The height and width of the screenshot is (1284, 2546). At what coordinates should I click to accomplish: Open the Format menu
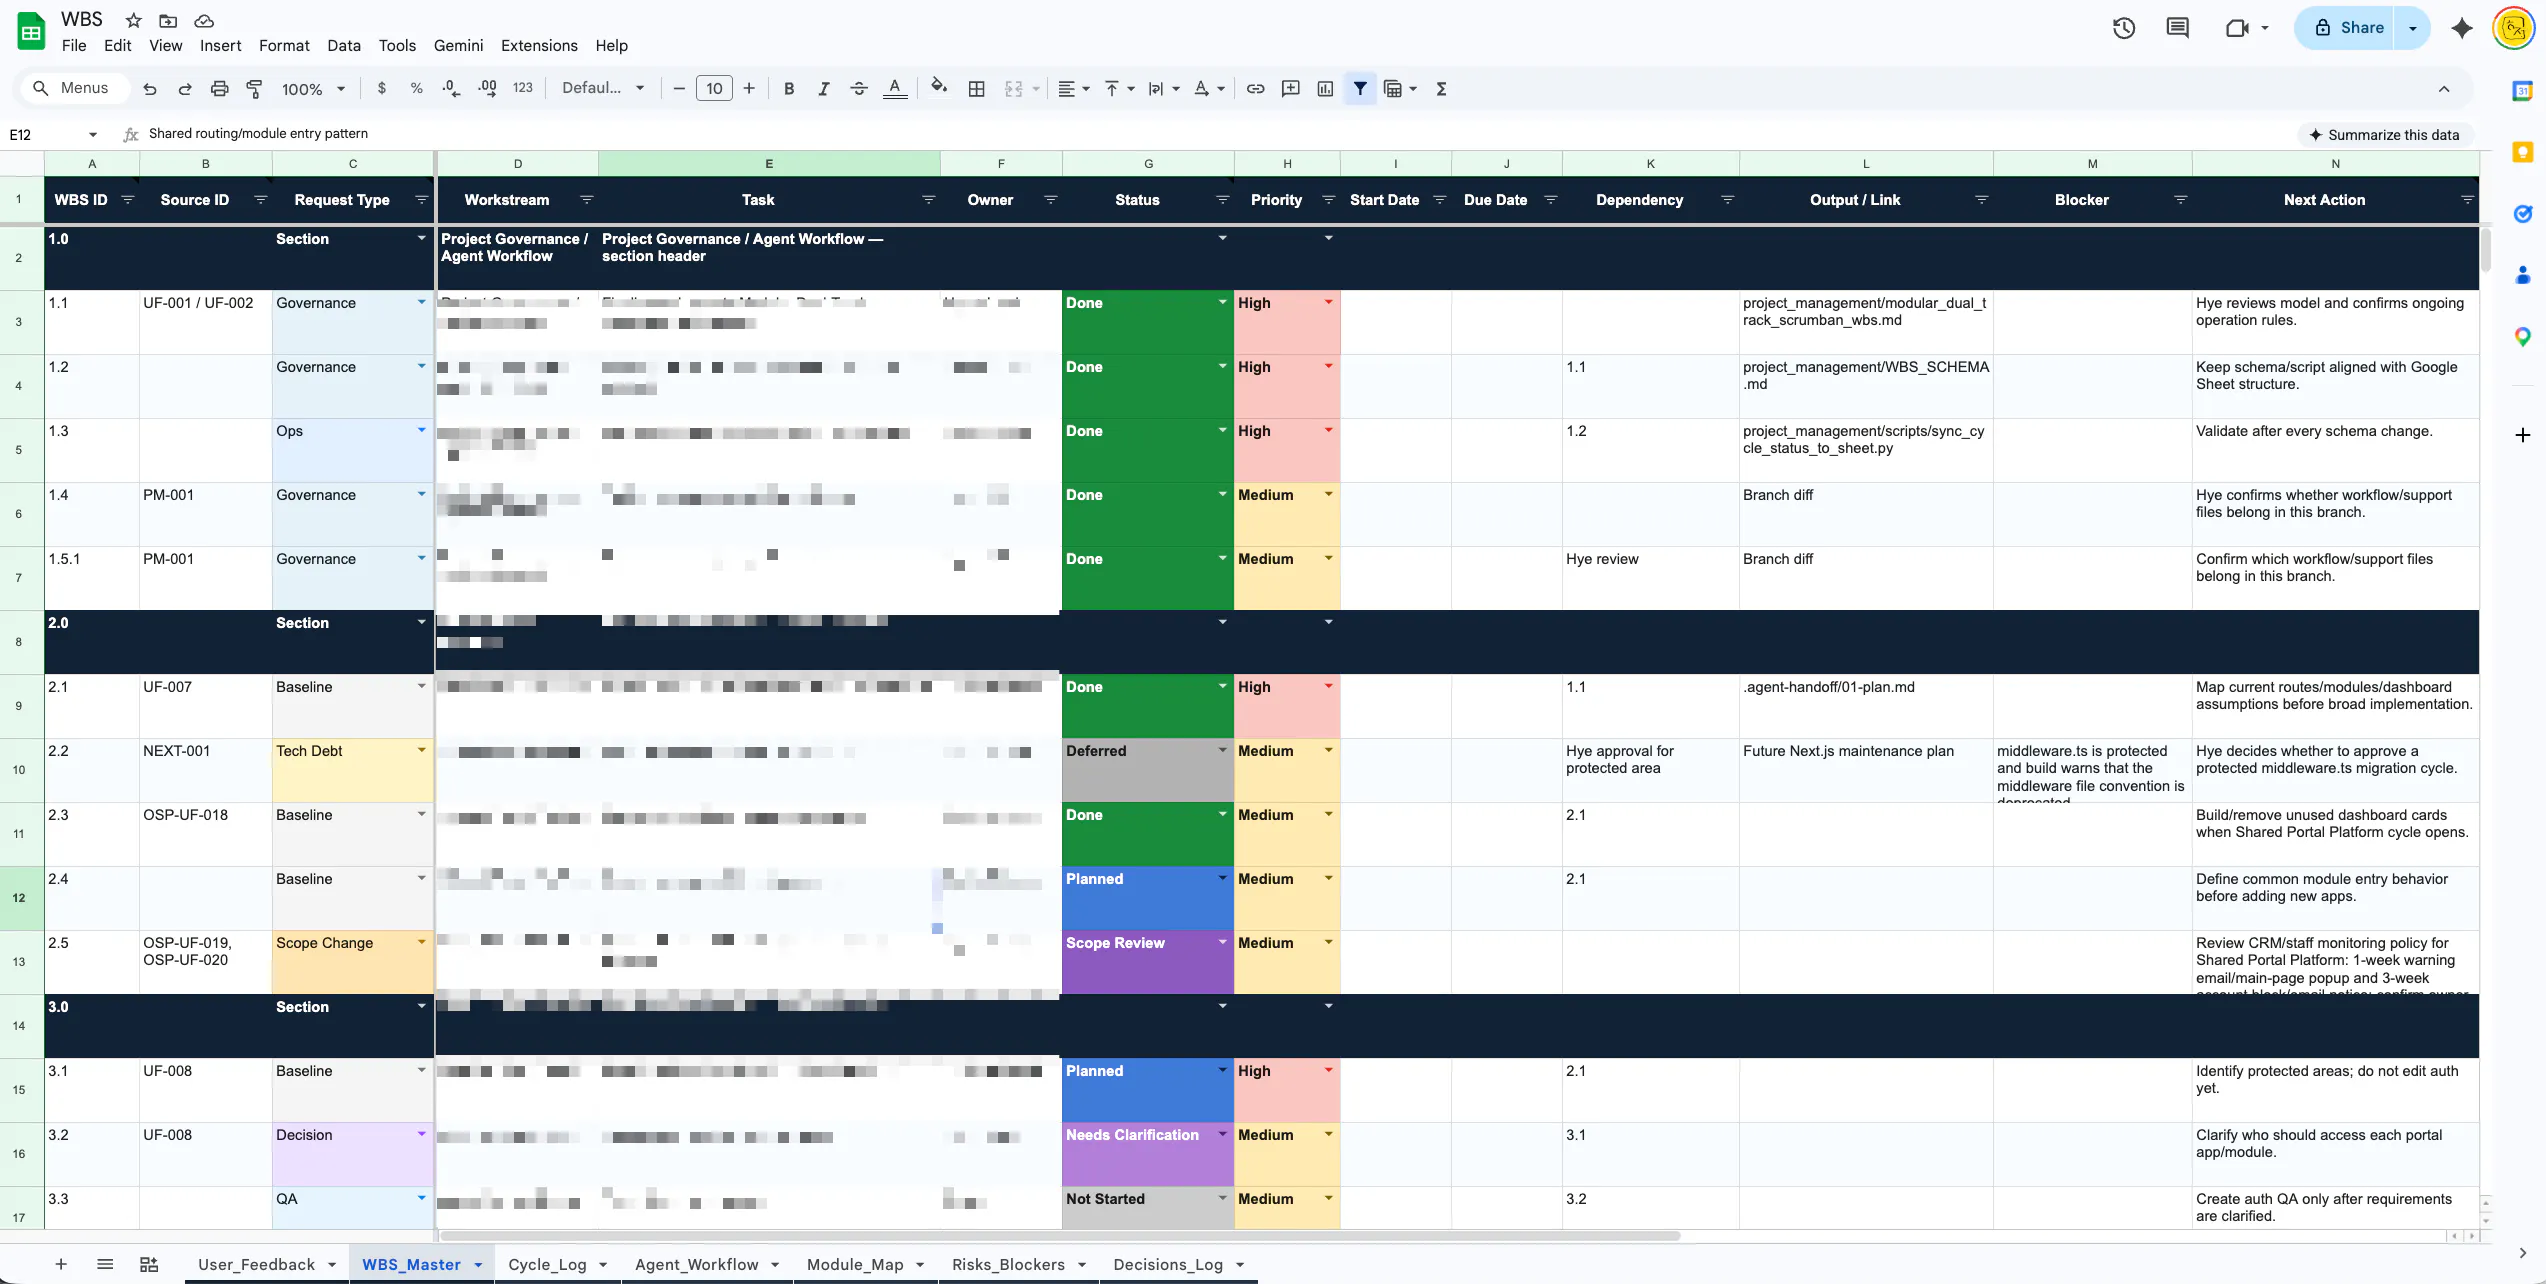(x=284, y=46)
